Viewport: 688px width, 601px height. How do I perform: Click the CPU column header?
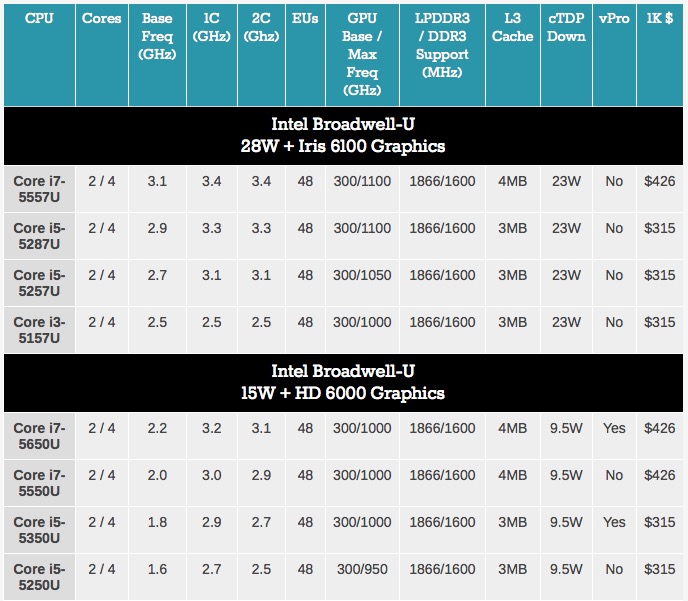click(39, 19)
